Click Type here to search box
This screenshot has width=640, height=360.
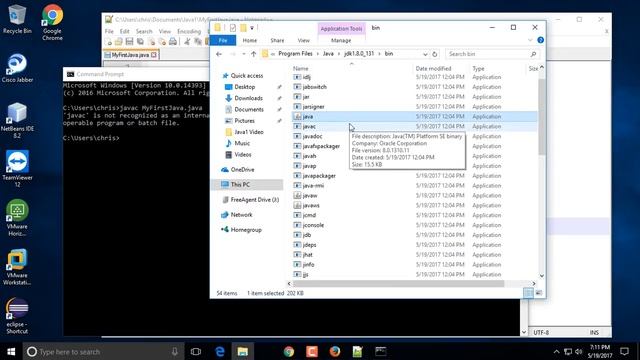(104, 351)
